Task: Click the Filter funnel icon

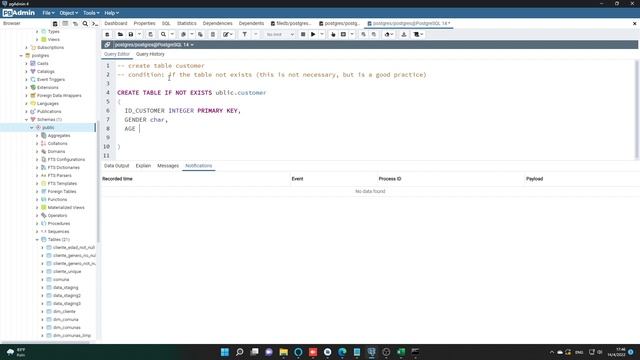Action: [244, 35]
